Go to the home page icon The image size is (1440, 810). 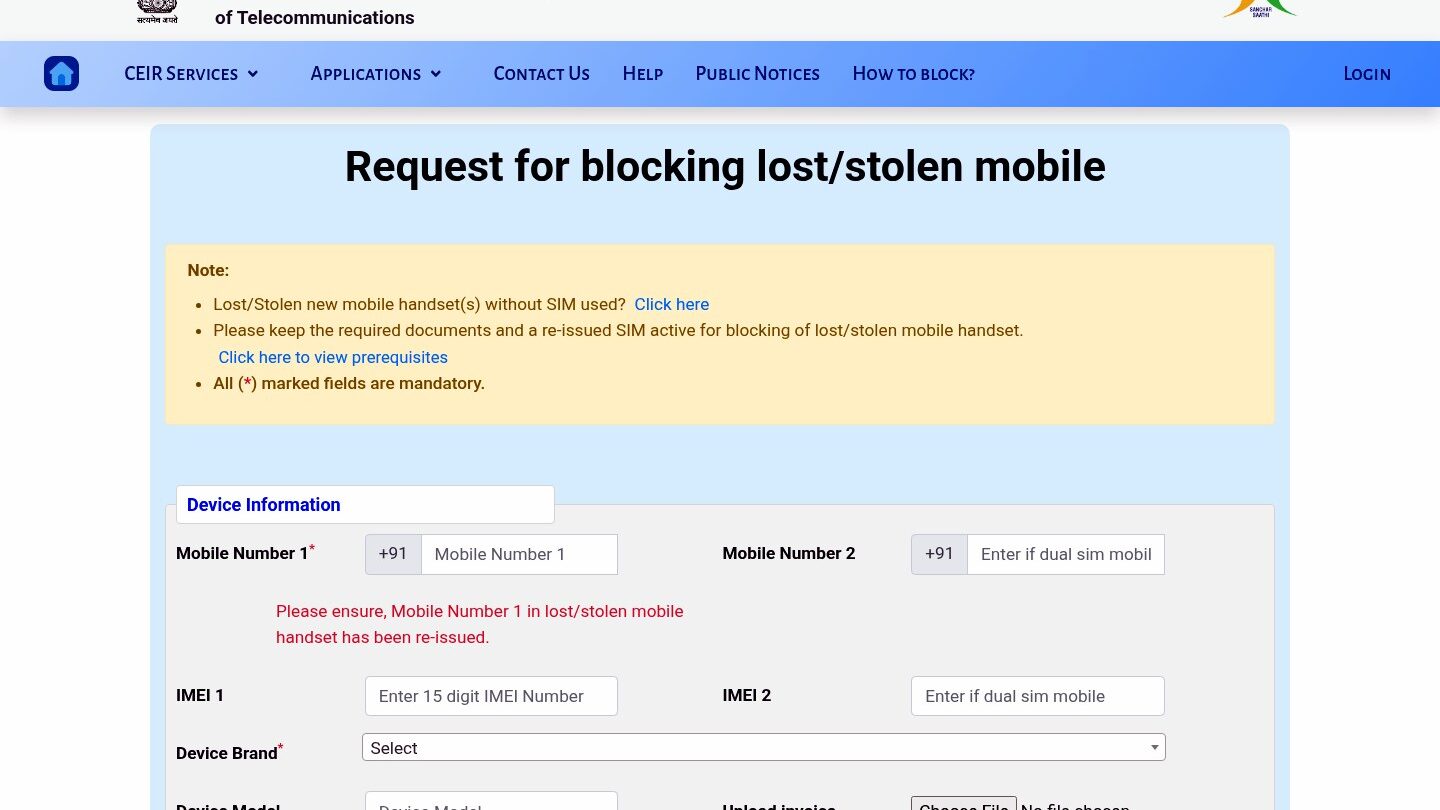click(61, 73)
